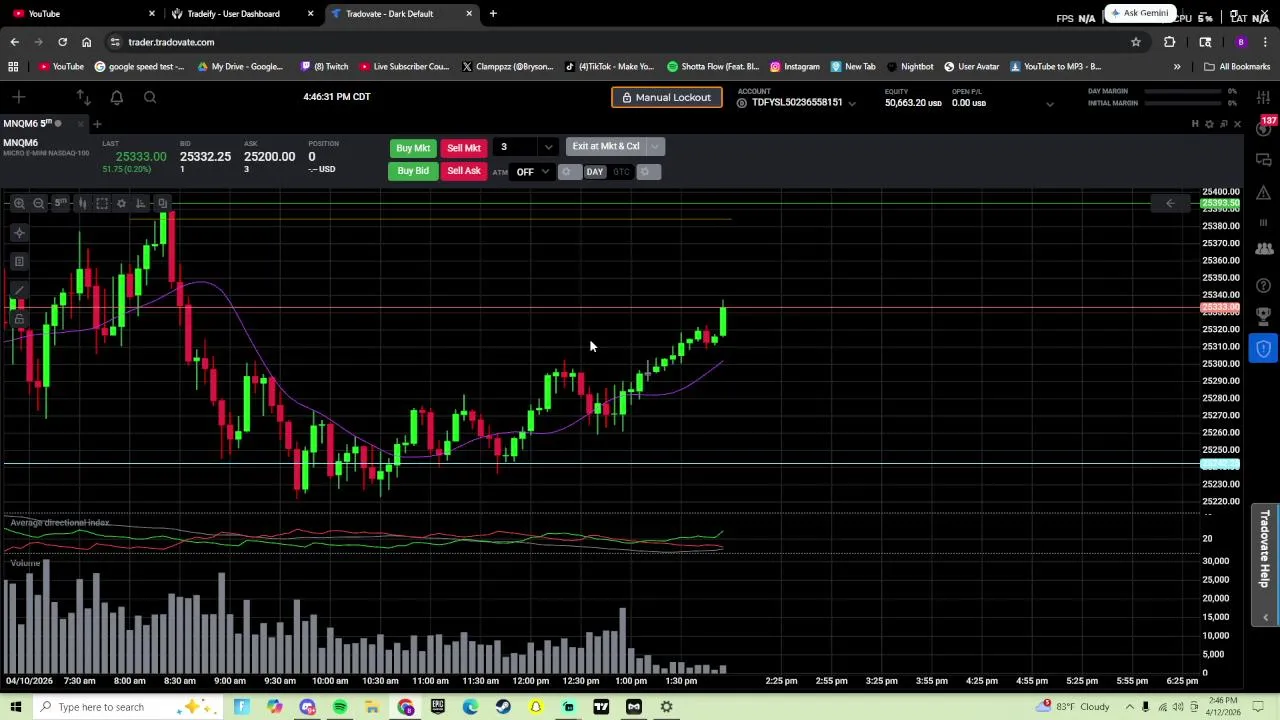1280x720 pixels.
Task: Open the alerts warning triangle icon
Action: (x=1264, y=192)
